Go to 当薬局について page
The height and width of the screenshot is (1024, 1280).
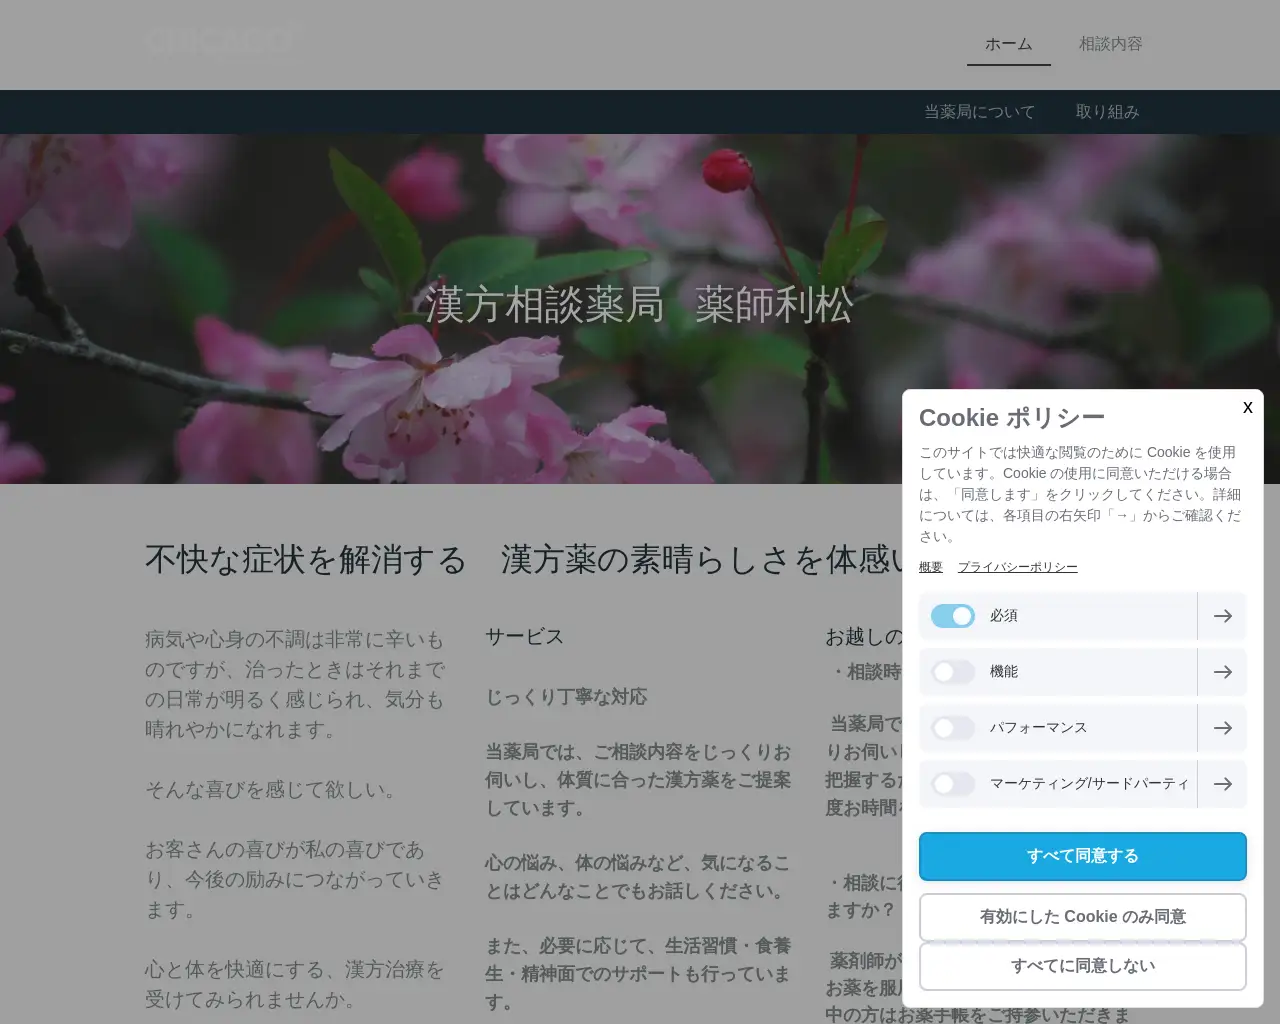979,112
